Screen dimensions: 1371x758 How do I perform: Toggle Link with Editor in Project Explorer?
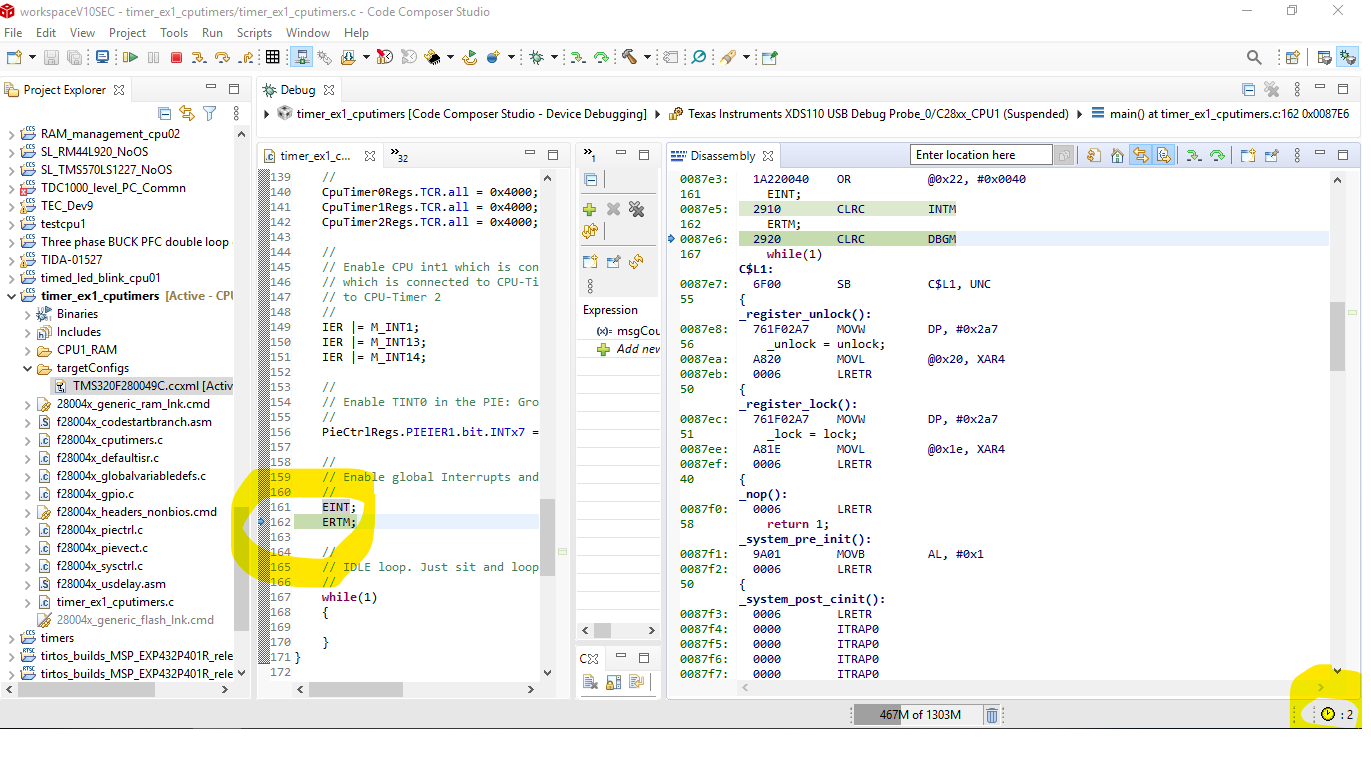[x=187, y=114]
